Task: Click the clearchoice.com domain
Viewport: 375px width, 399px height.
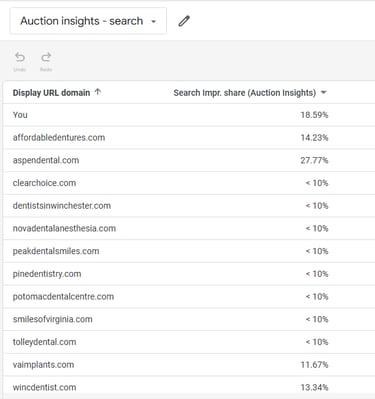Action: click(44, 183)
